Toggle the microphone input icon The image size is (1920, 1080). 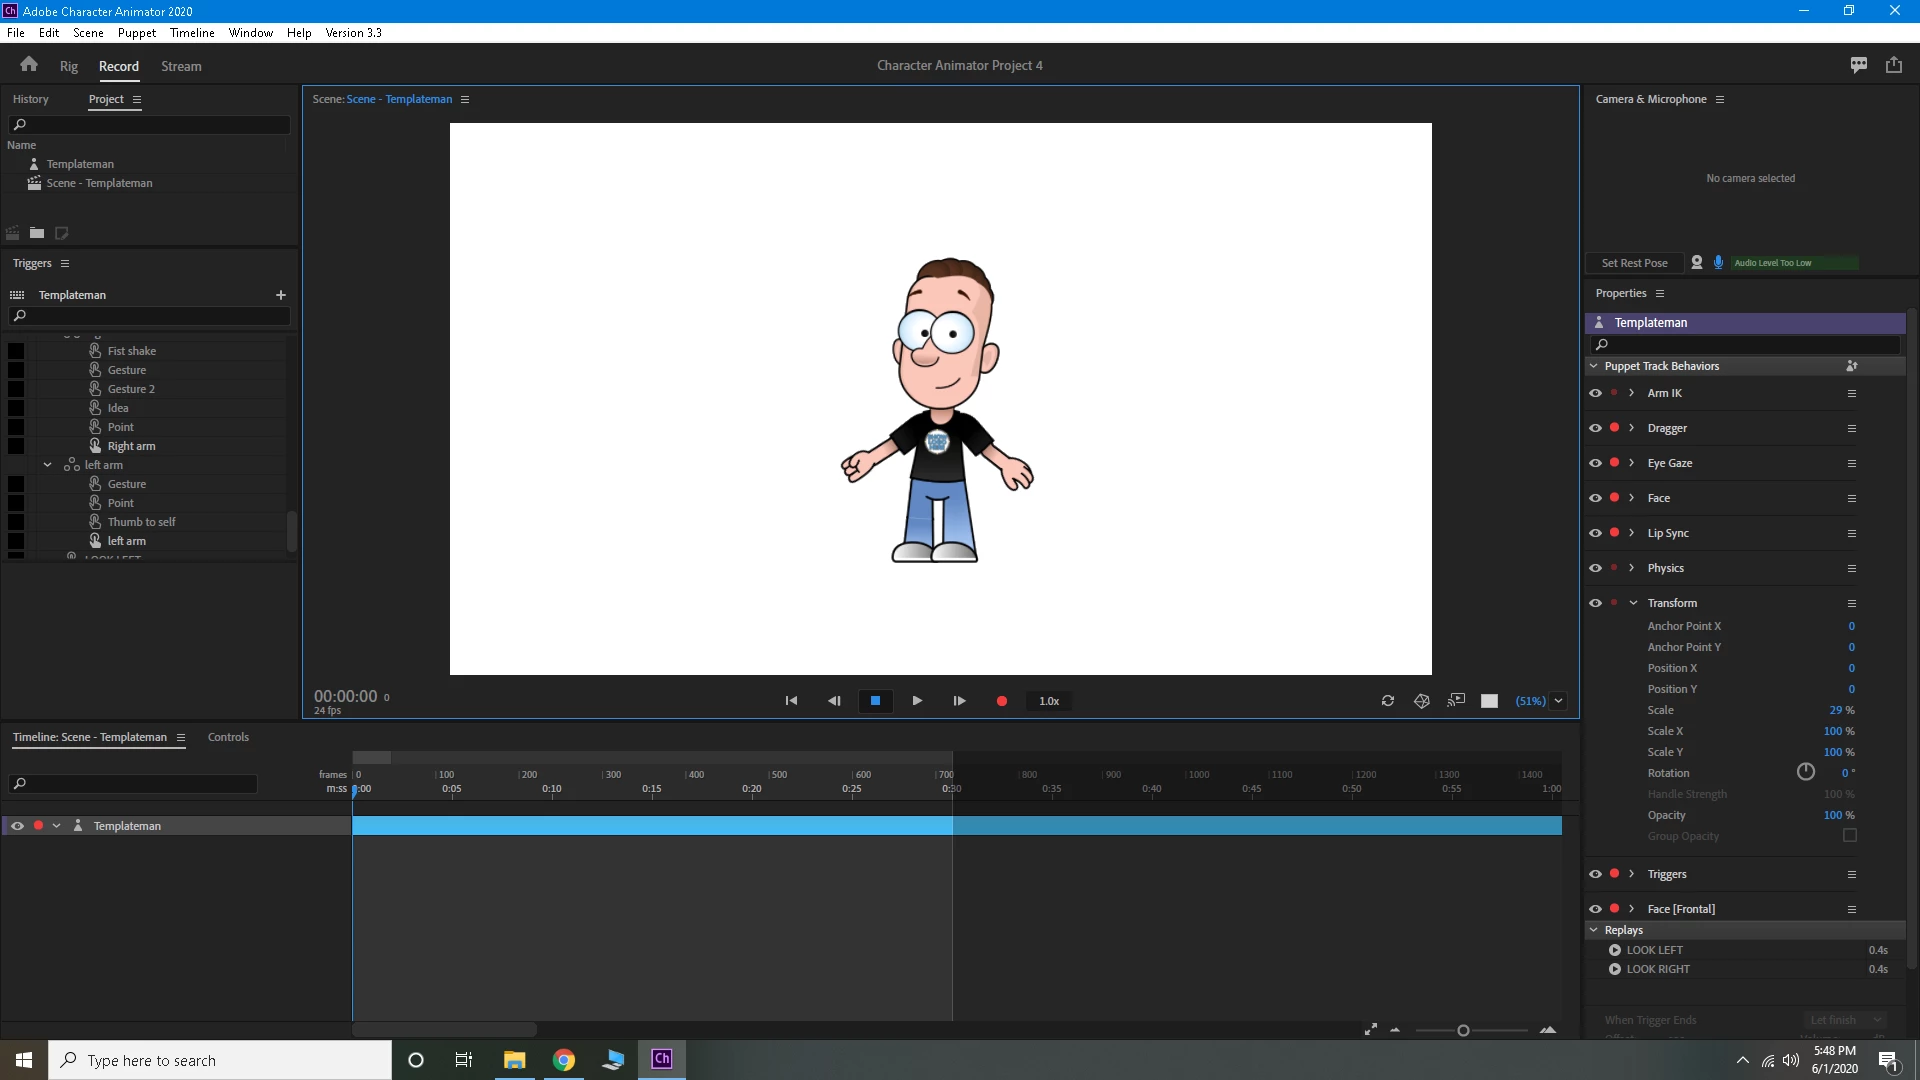pyautogui.click(x=1718, y=263)
